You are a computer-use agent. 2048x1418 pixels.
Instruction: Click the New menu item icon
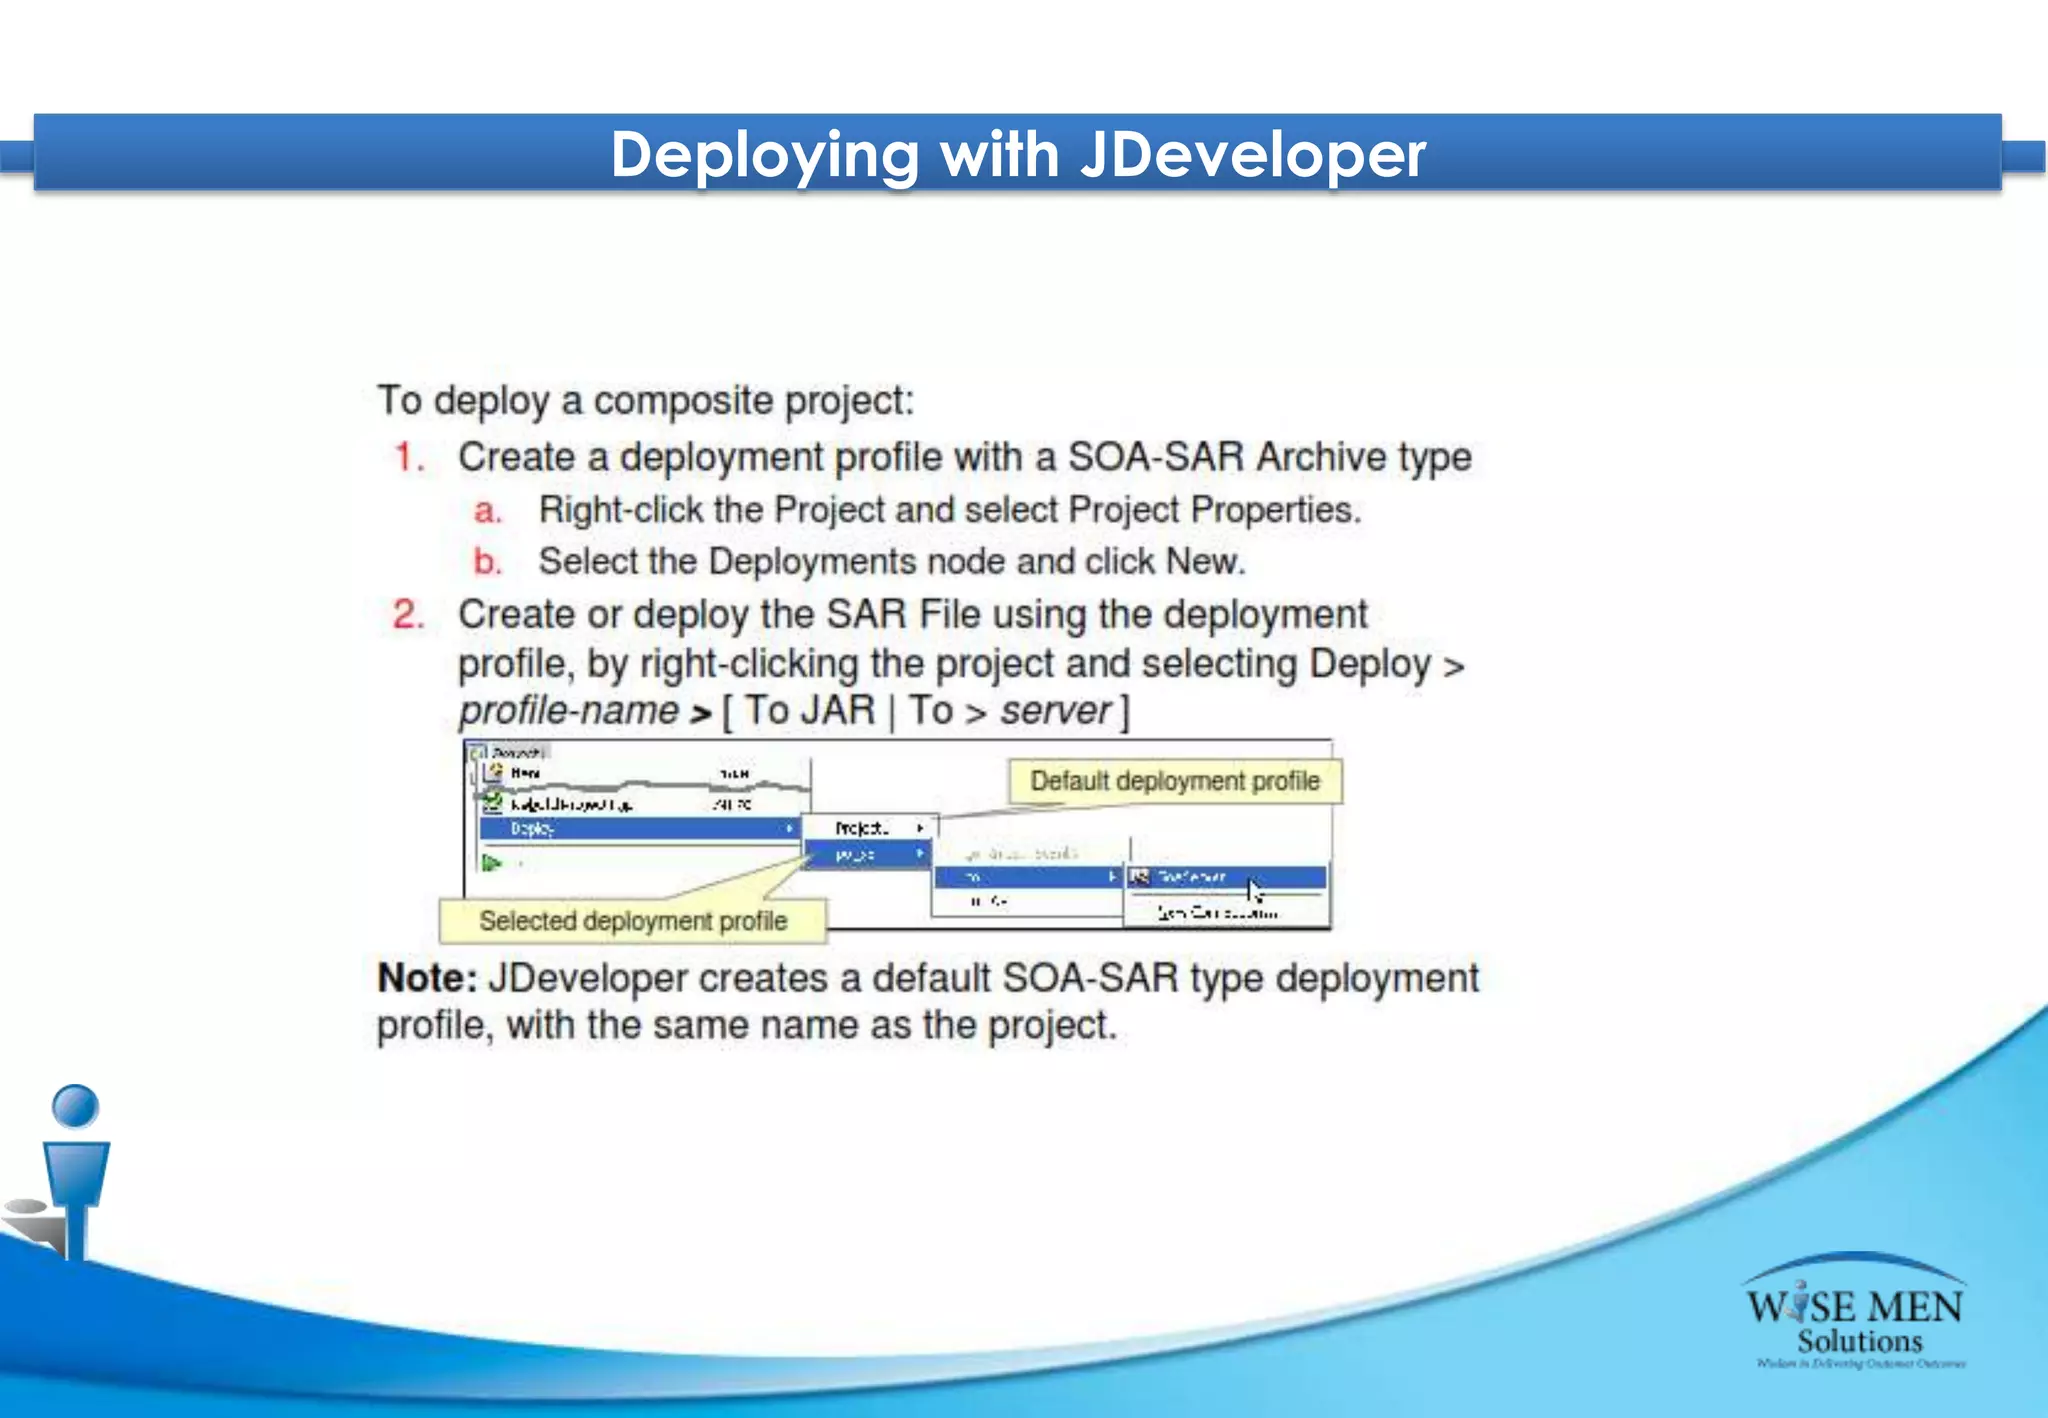click(495, 771)
